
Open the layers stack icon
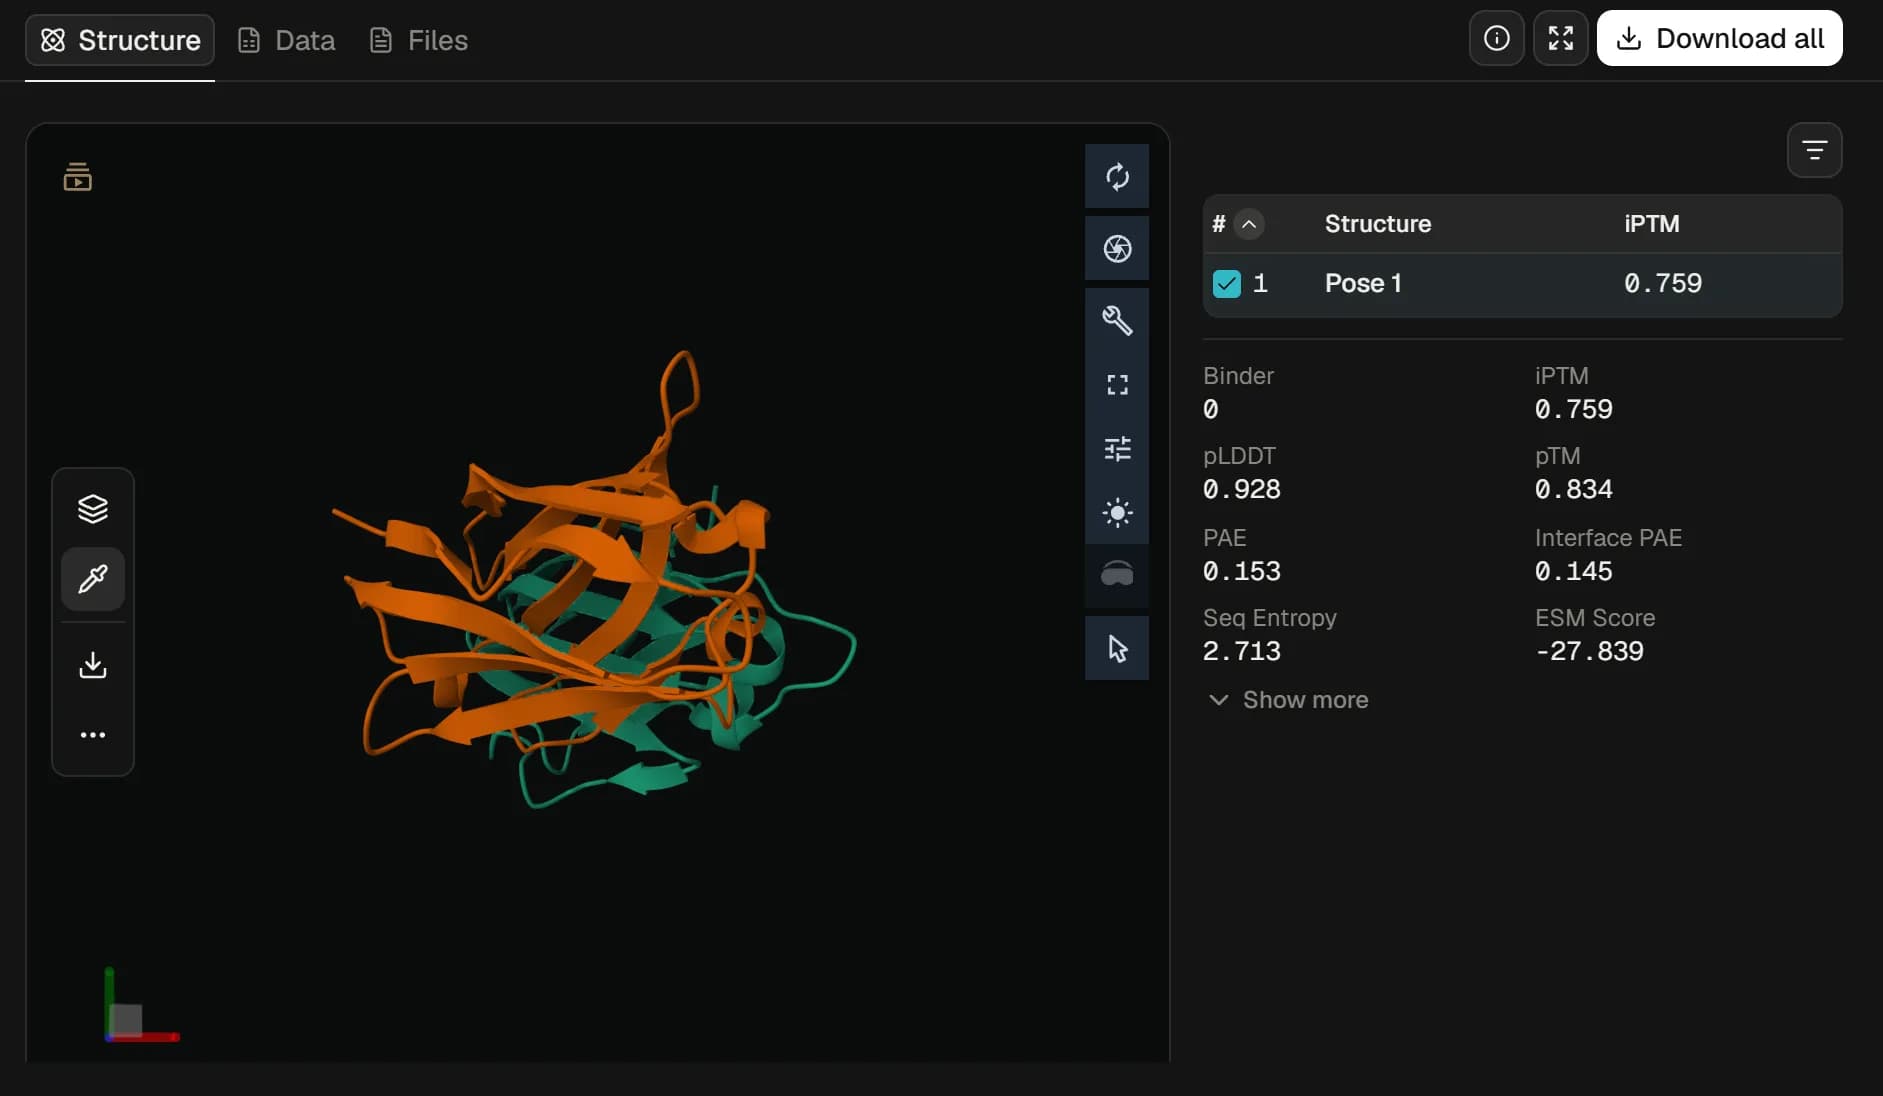tap(93, 509)
